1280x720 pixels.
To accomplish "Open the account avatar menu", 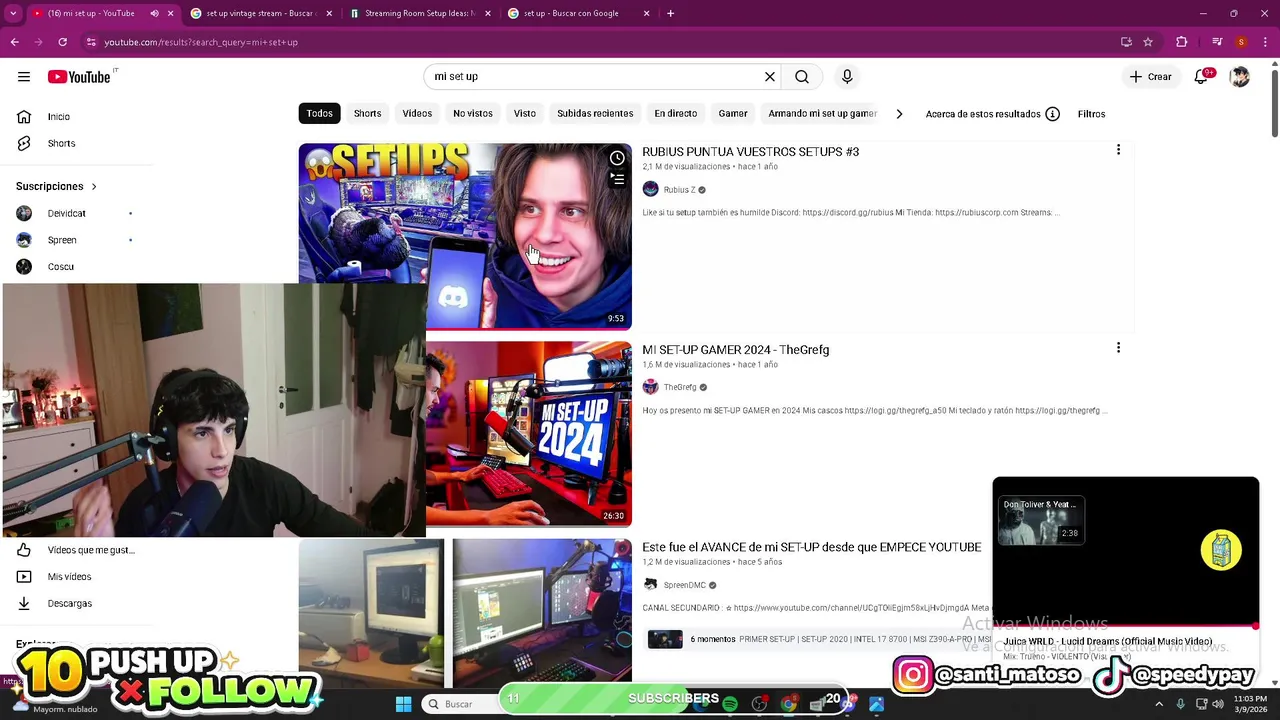I will click(1240, 77).
